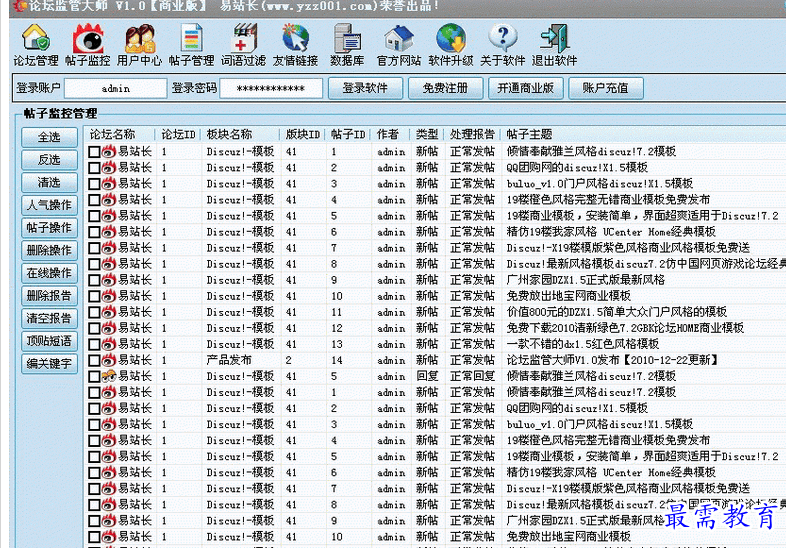Click 人气操作 side button
The image size is (786, 548).
coord(49,205)
